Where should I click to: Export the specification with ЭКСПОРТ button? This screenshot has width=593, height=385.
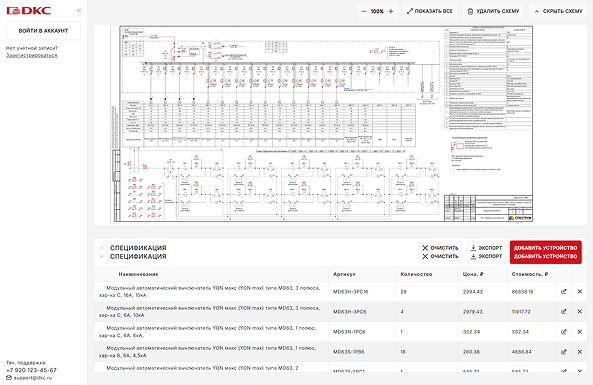click(486, 252)
